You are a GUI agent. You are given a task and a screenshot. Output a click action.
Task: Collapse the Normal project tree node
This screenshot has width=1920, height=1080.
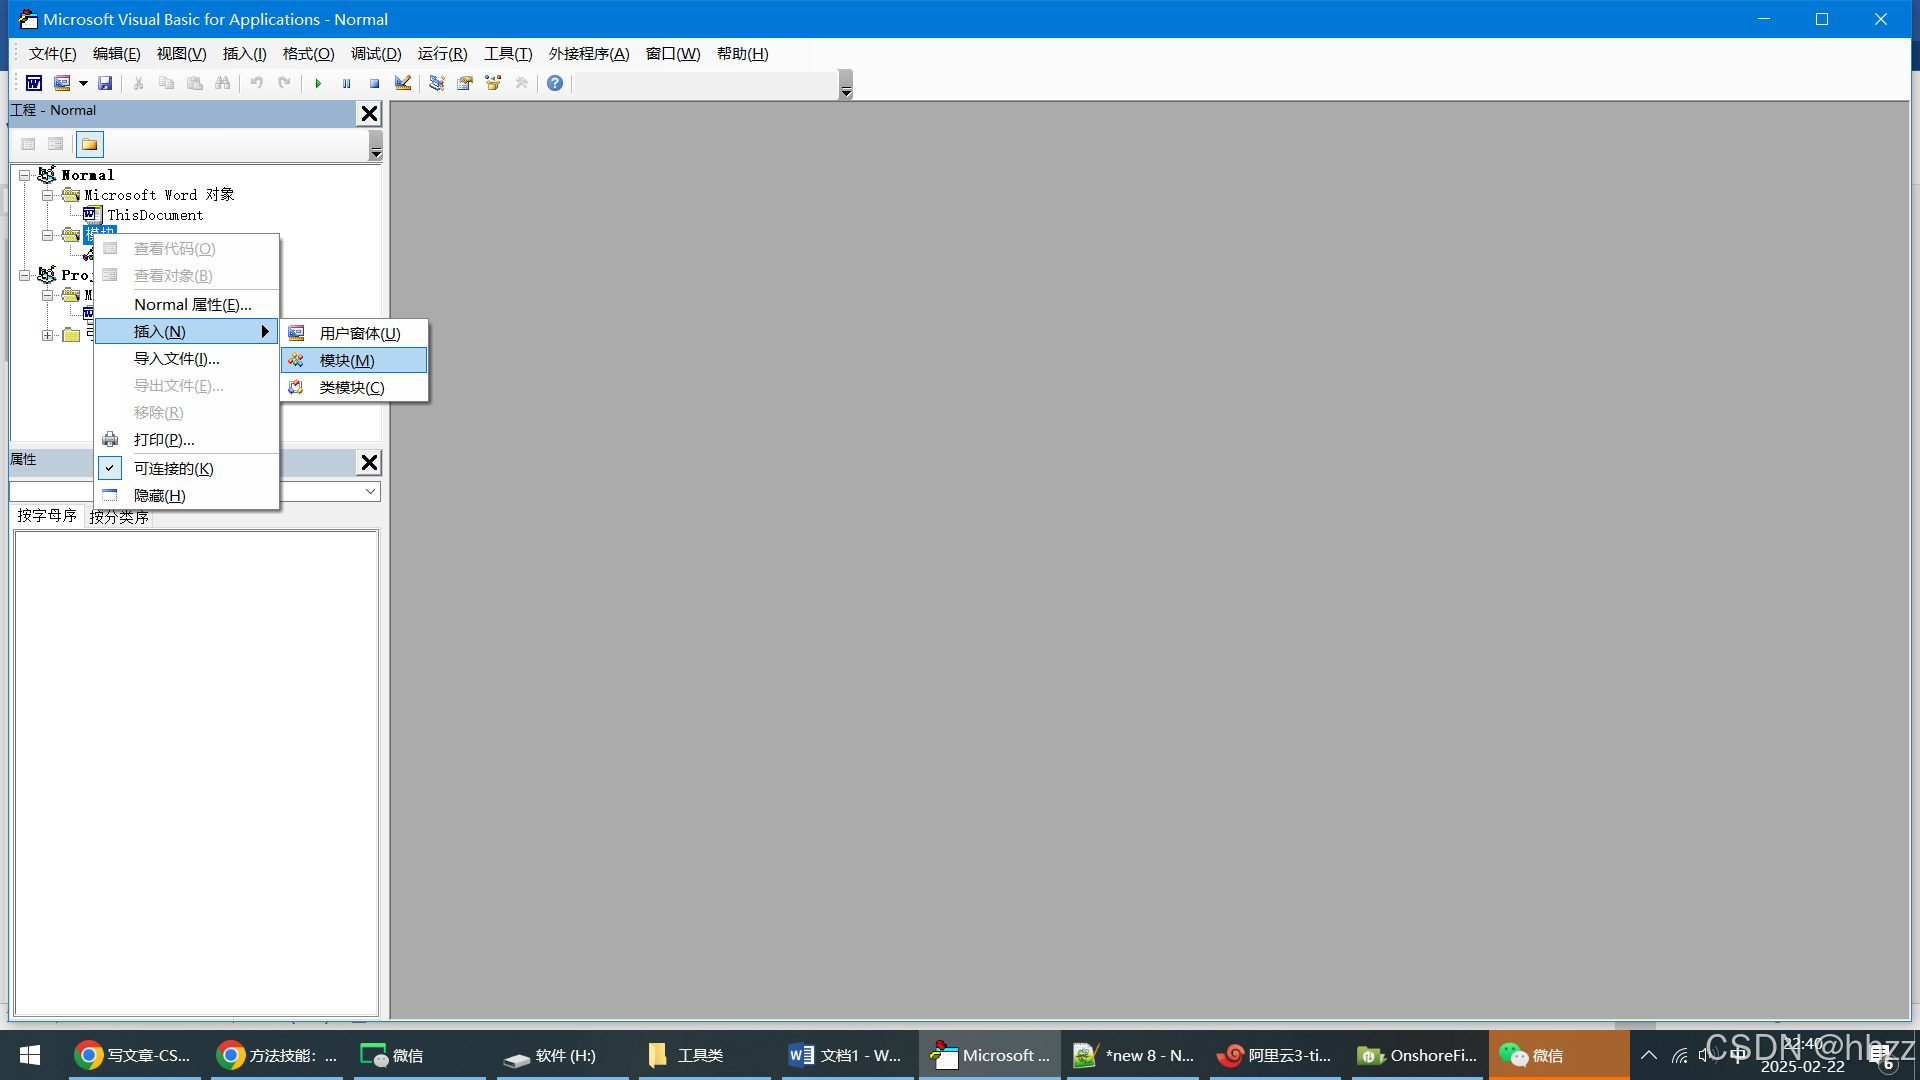25,175
